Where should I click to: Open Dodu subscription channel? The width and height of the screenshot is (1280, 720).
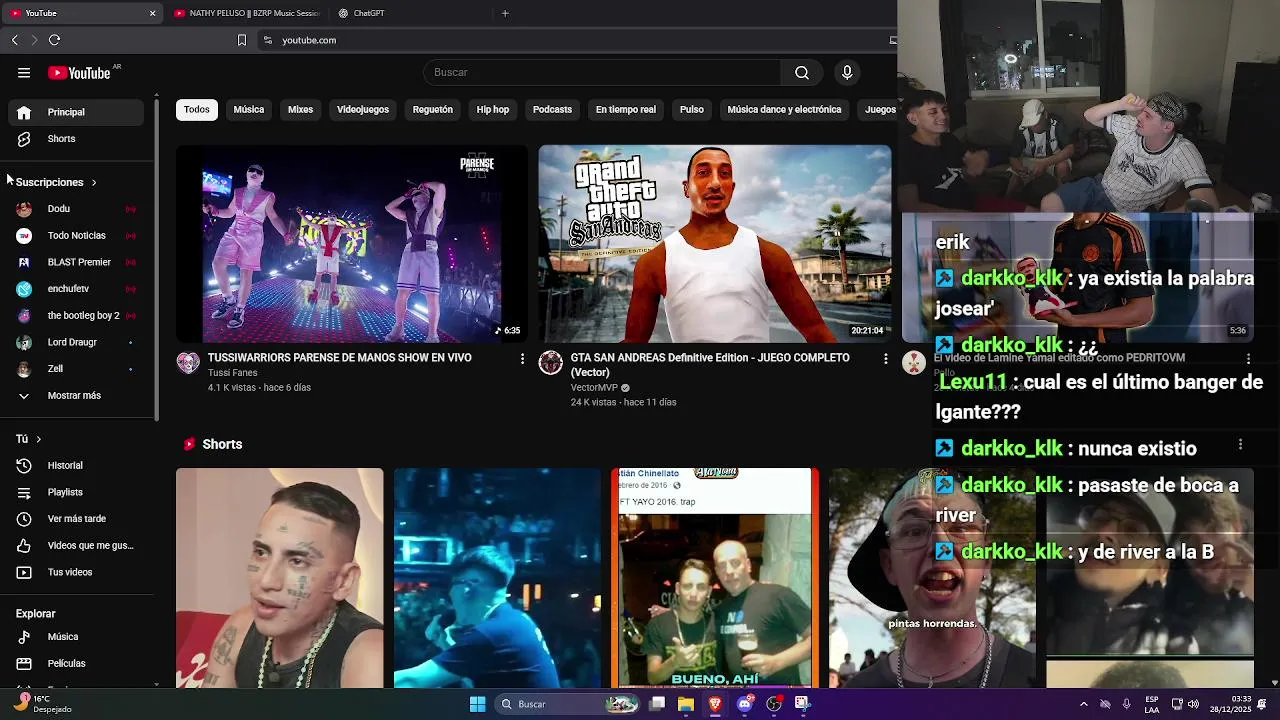(78, 209)
